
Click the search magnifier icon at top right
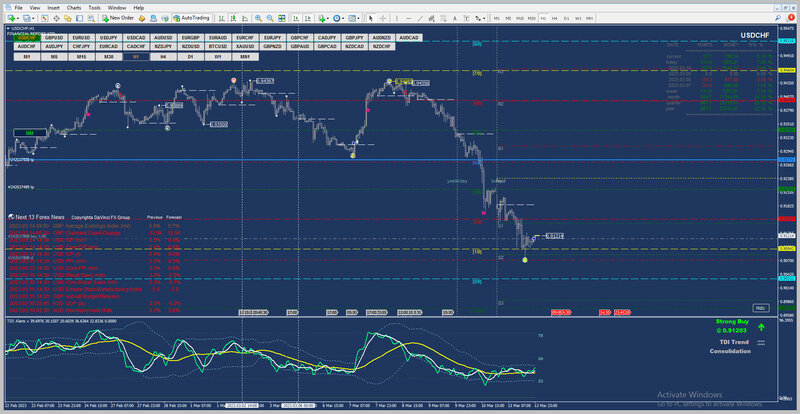click(x=778, y=18)
